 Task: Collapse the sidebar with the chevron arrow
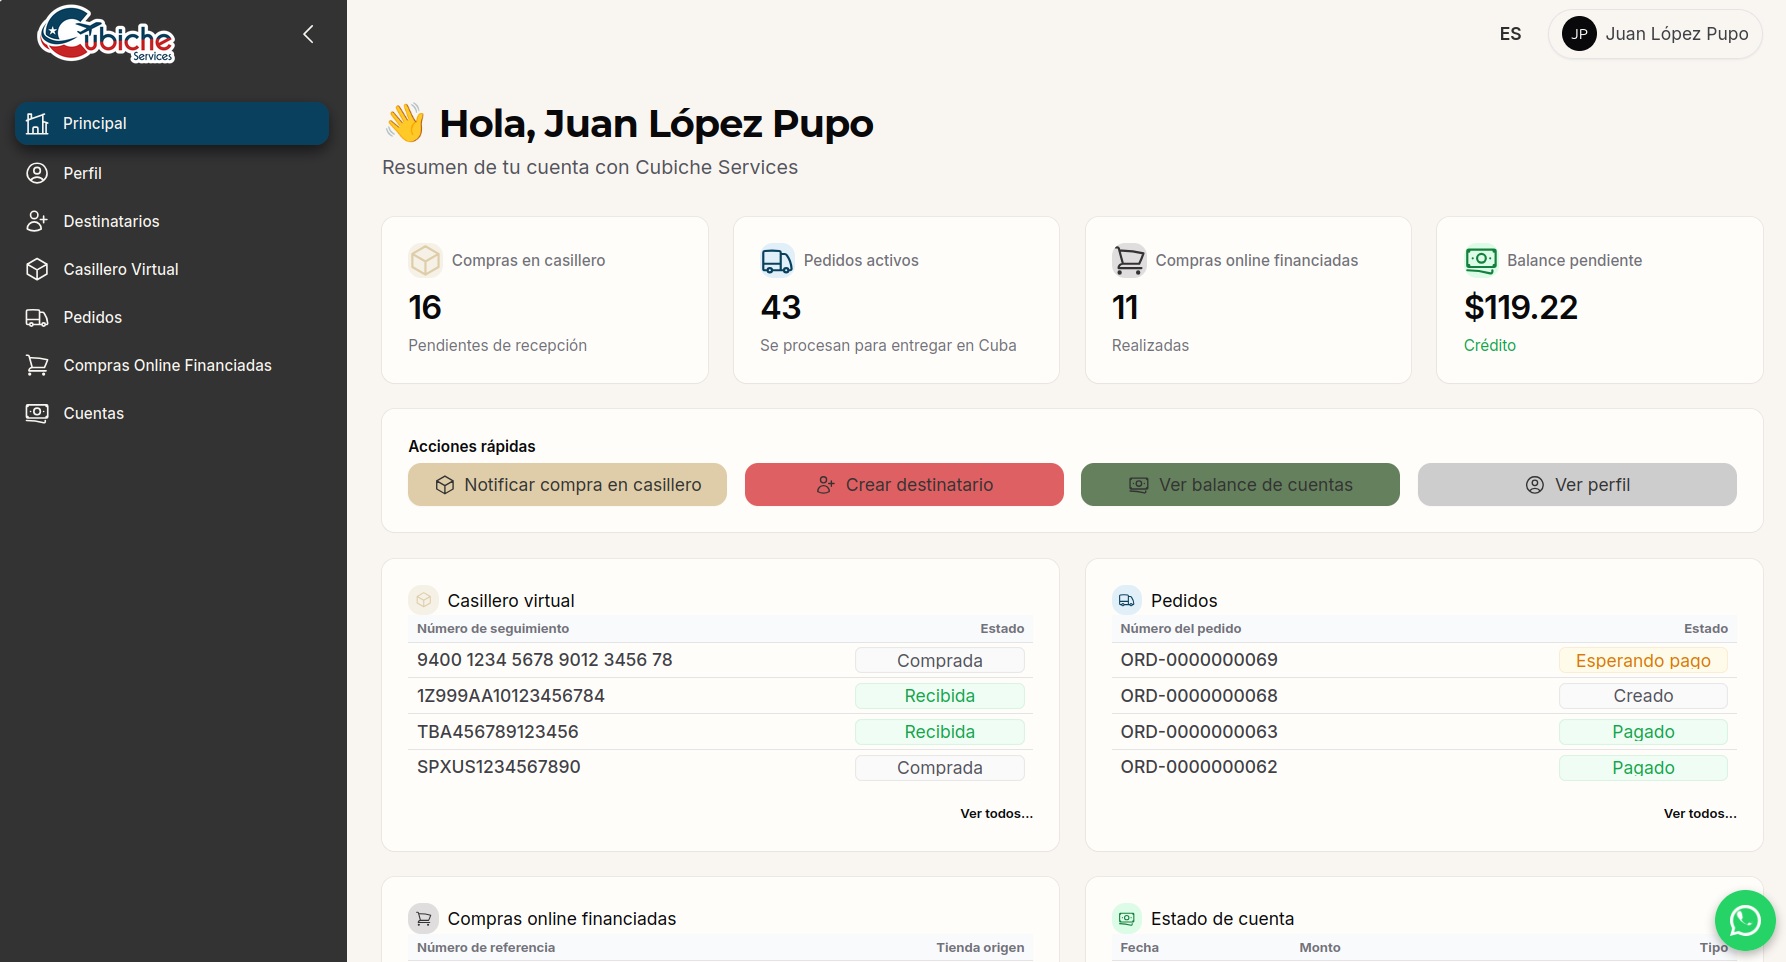(308, 34)
